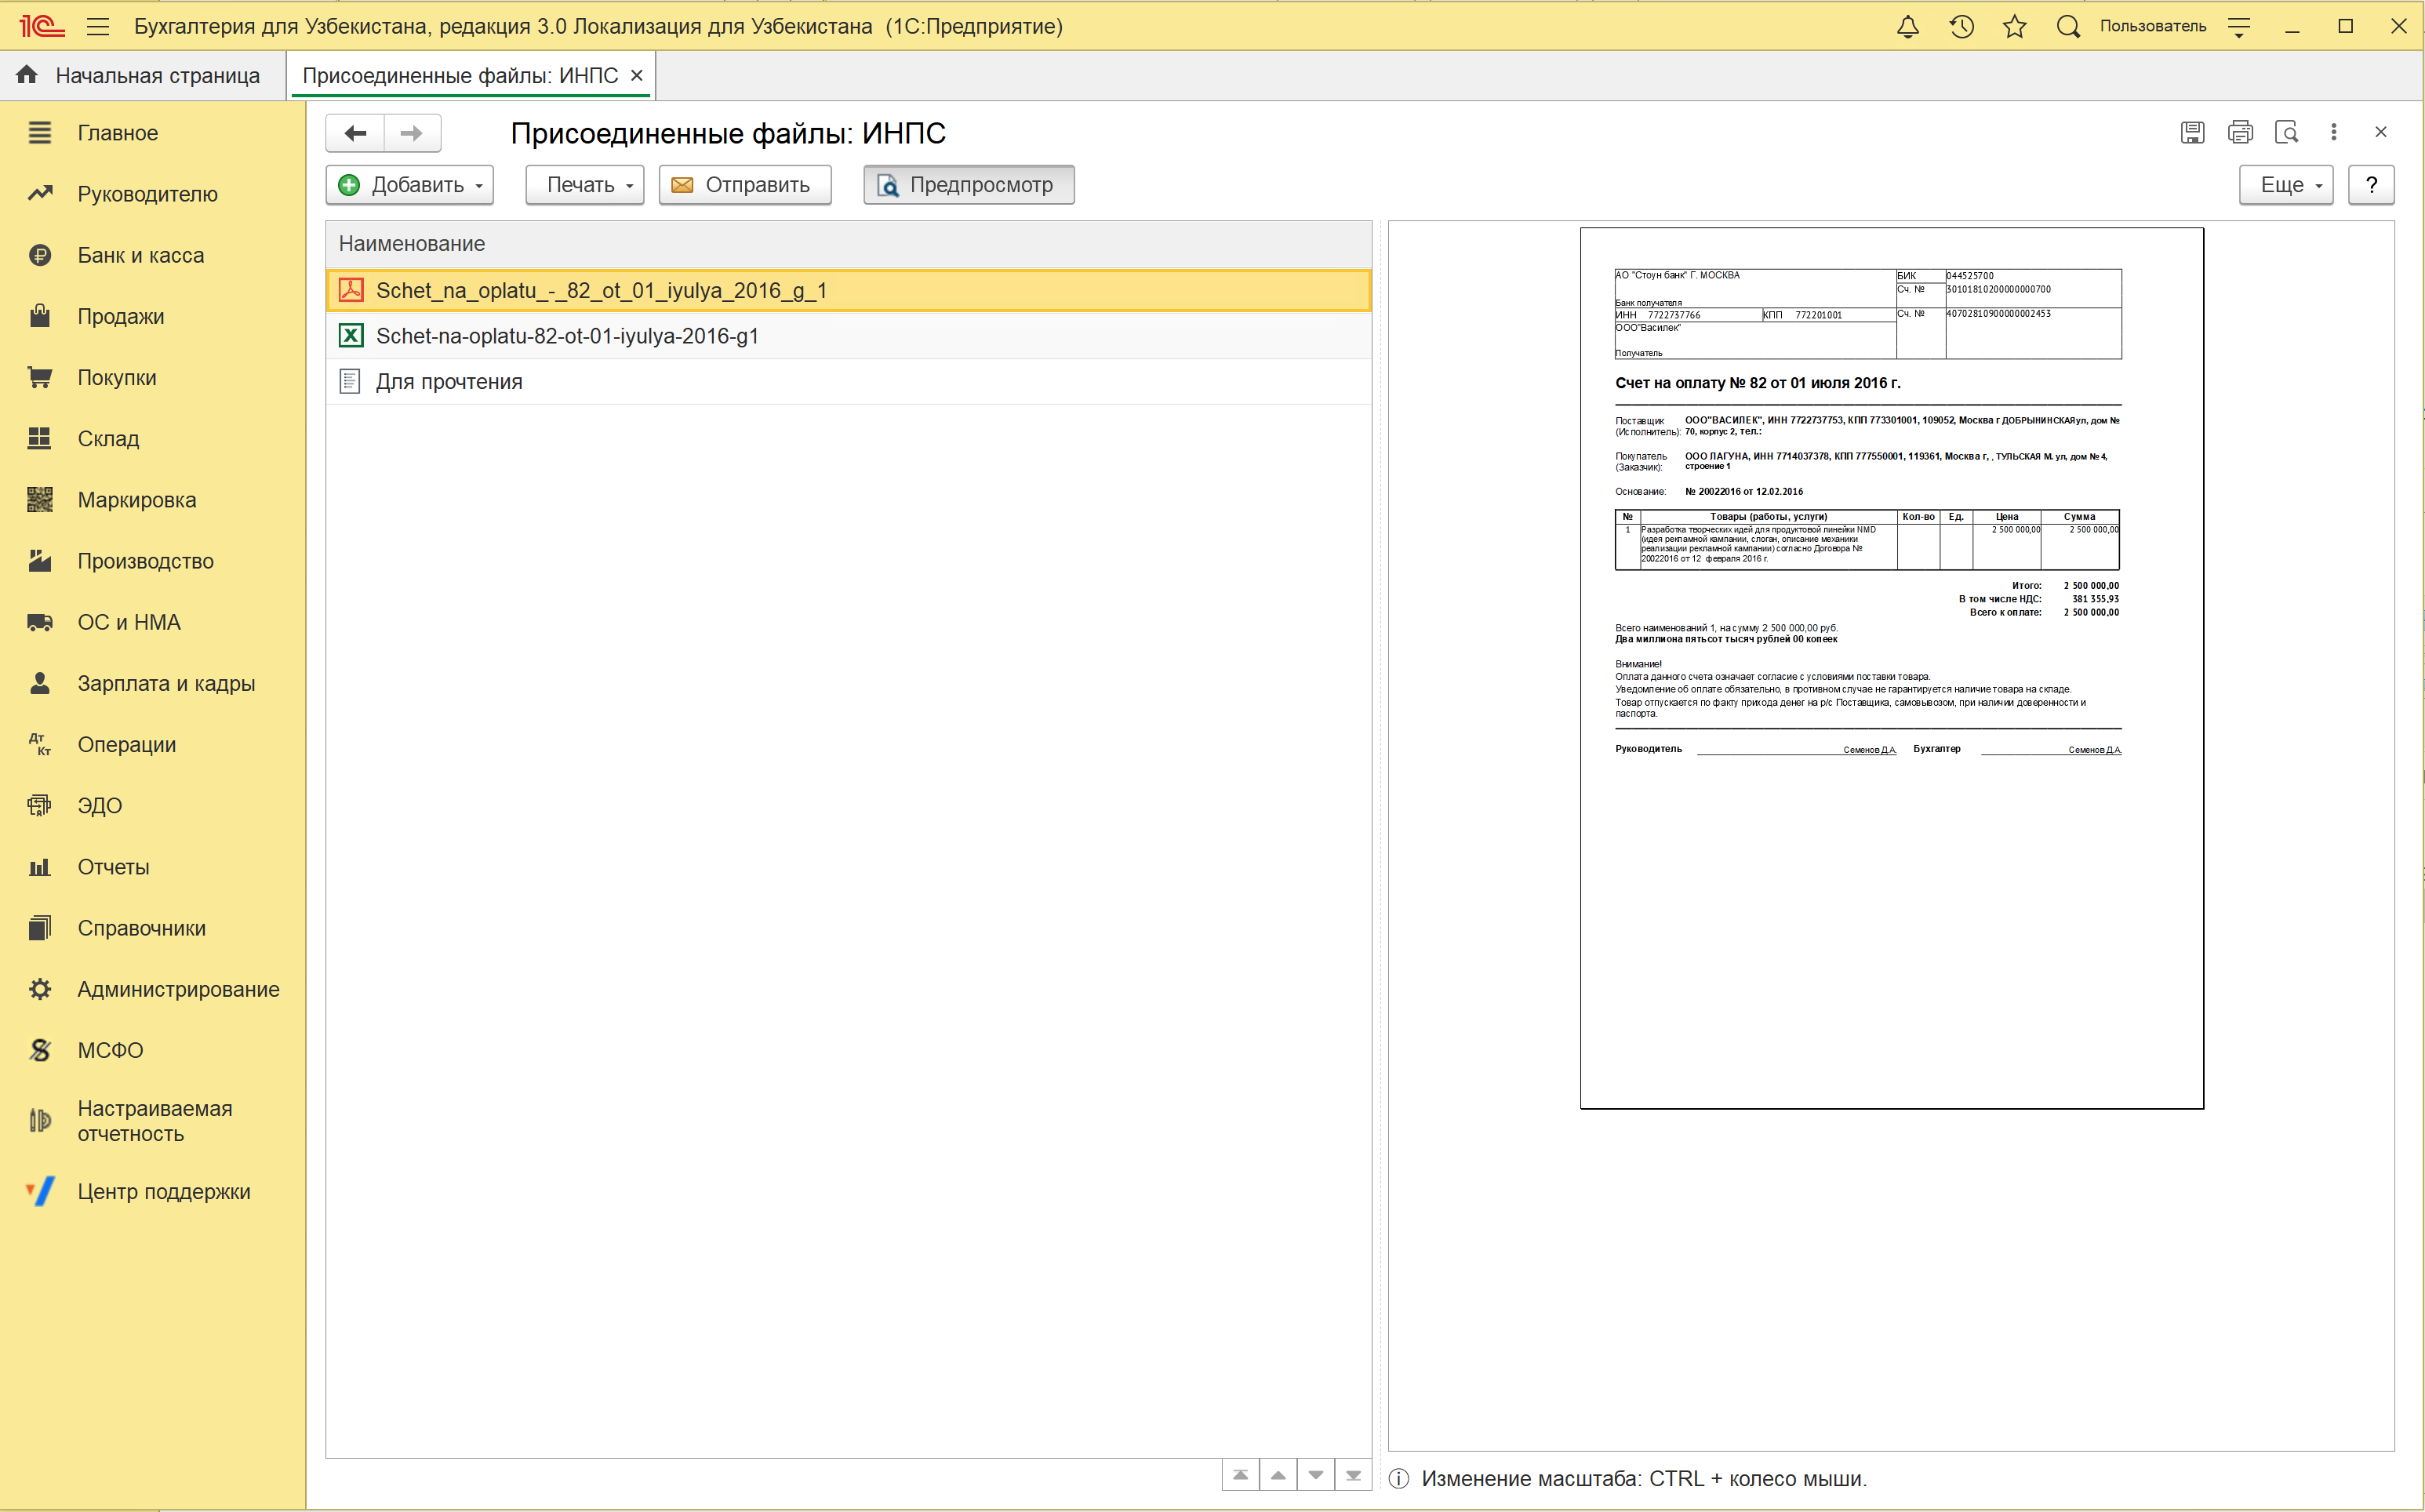Open notifications bell icon

[x=1908, y=27]
